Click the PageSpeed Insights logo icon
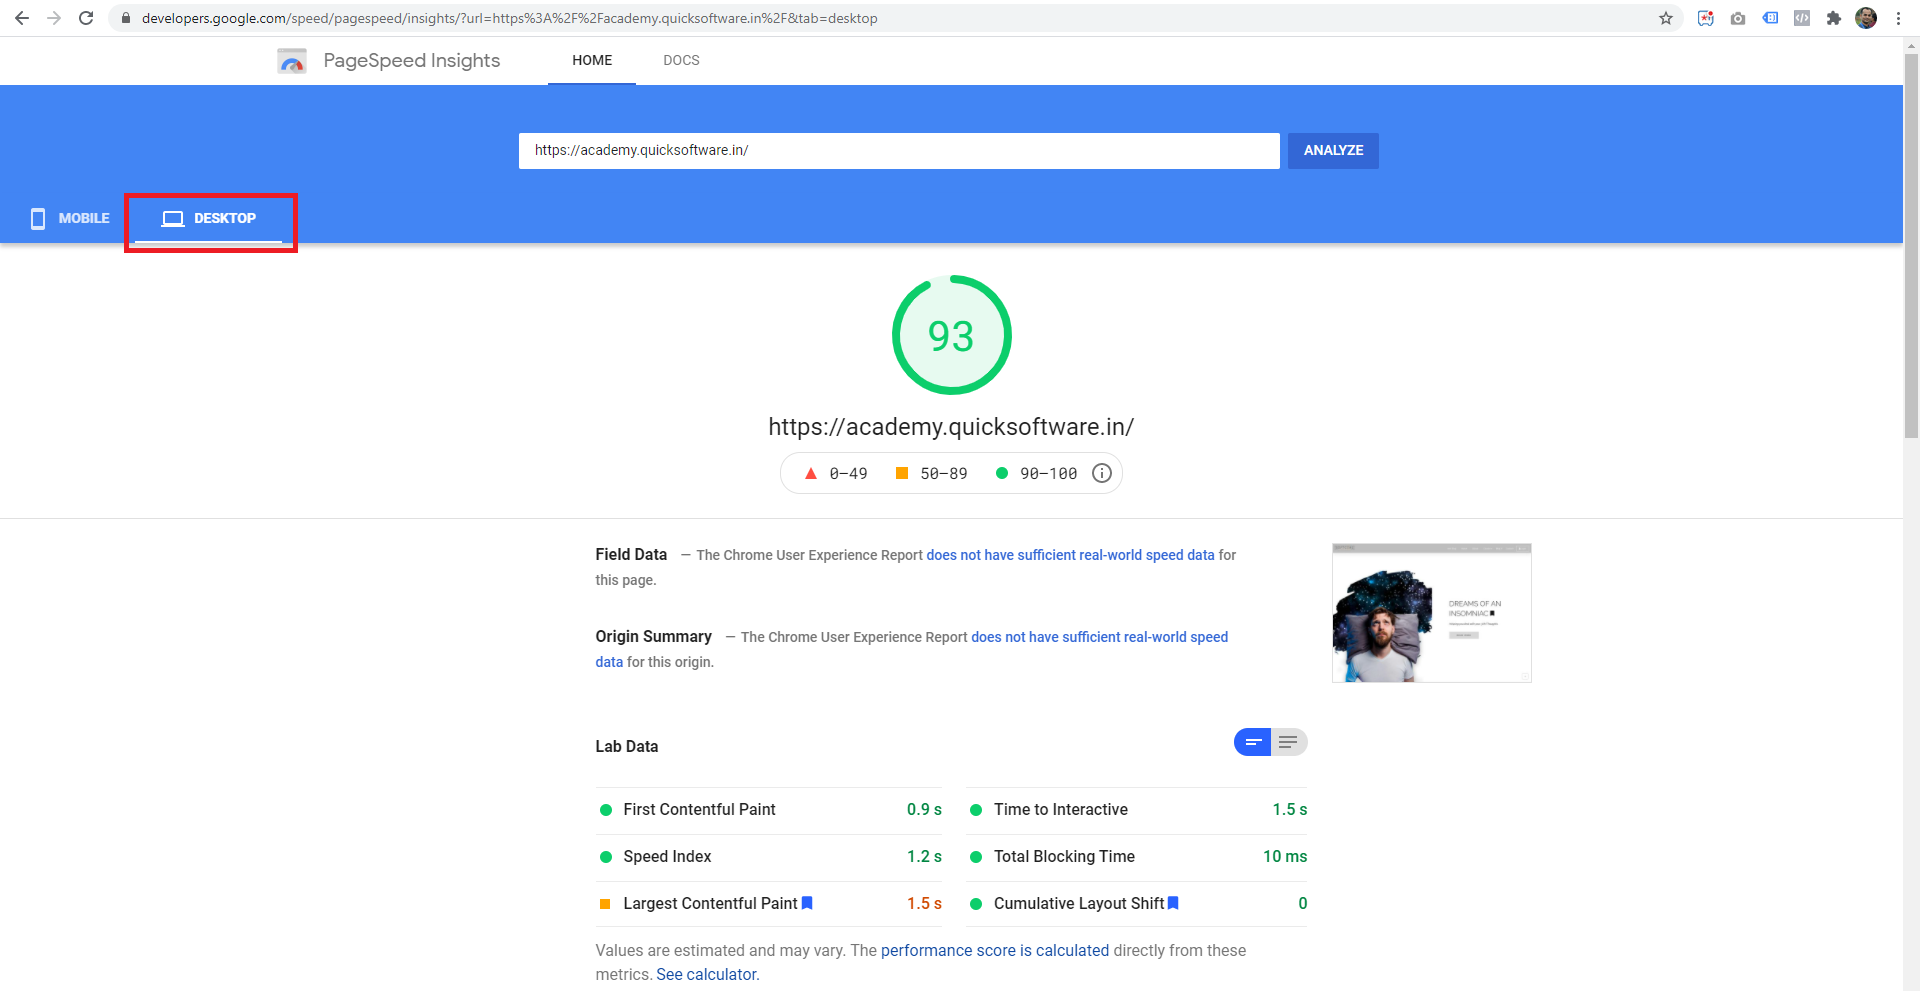Image resolution: width=1920 pixels, height=991 pixels. (292, 61)
